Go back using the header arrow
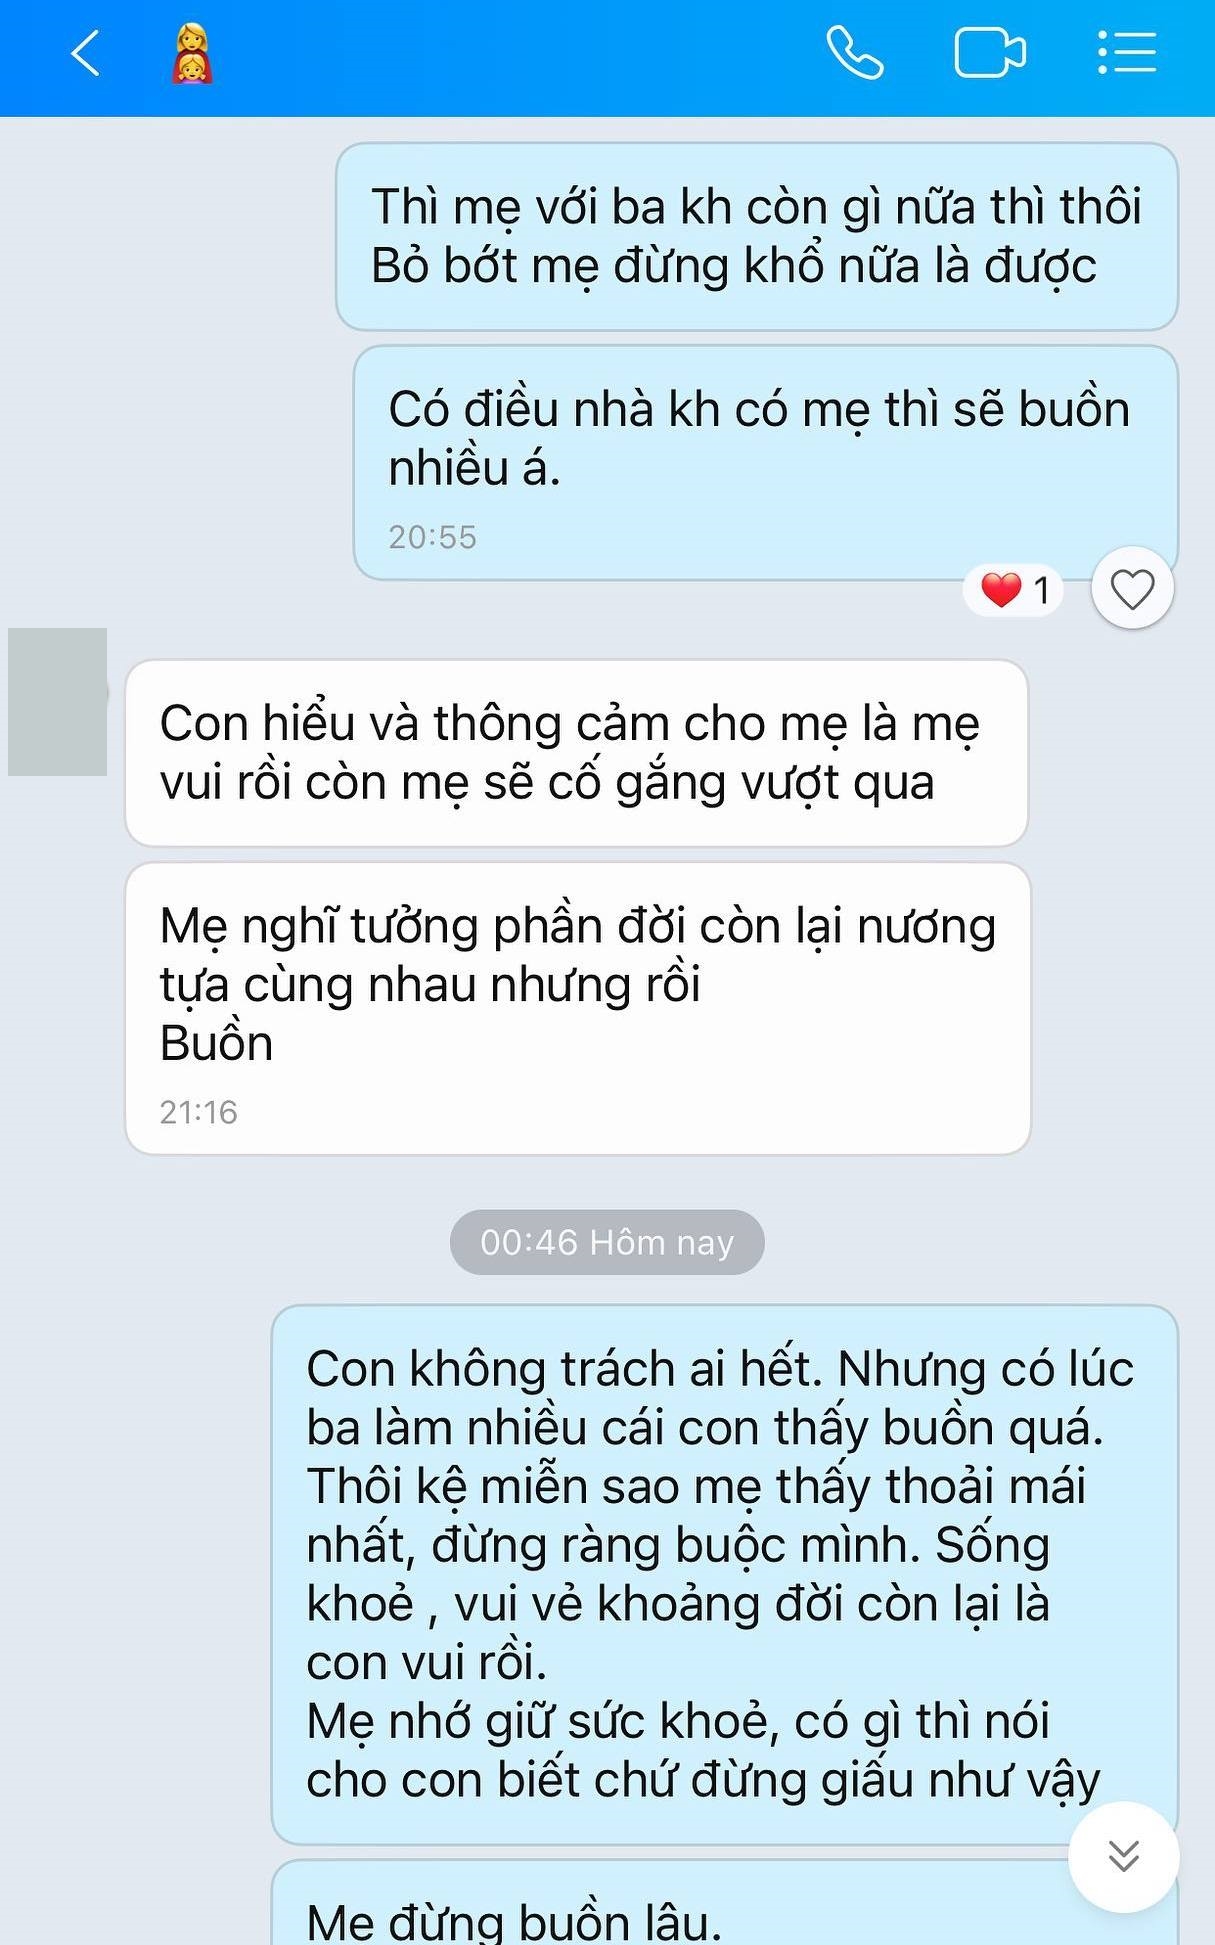This screenshot has height=1945, width=1215. coord(86,53)
